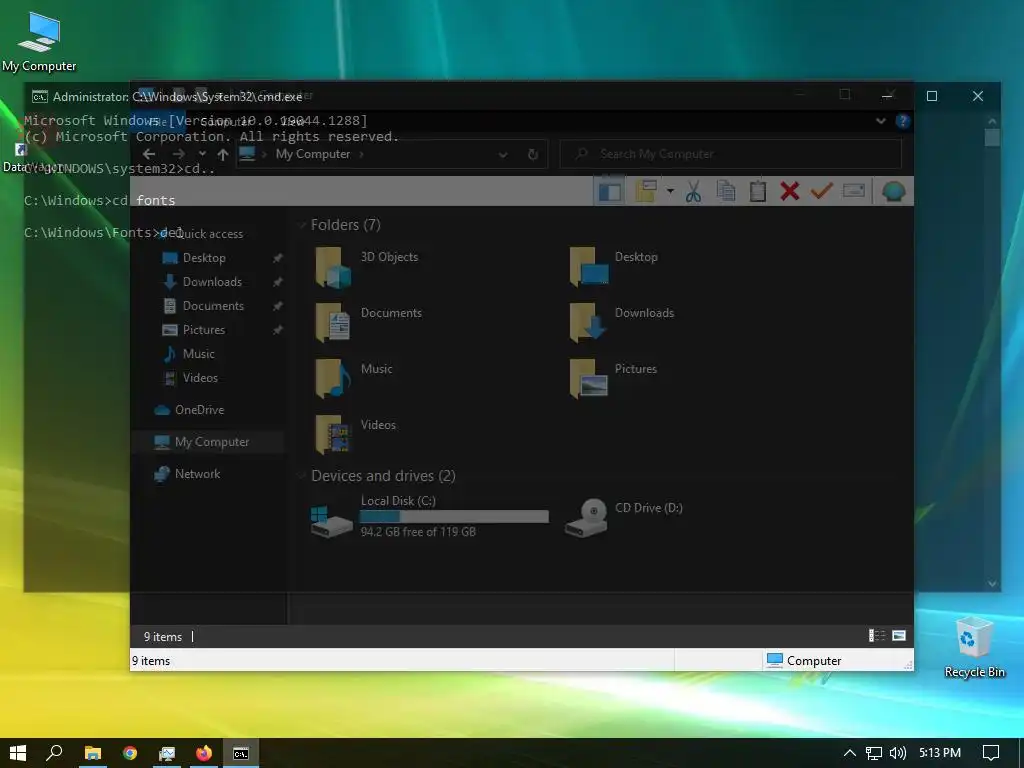The image size is (1024, 768).
Task: Maximize the cmd.exe window
Action: click(932, 96)
